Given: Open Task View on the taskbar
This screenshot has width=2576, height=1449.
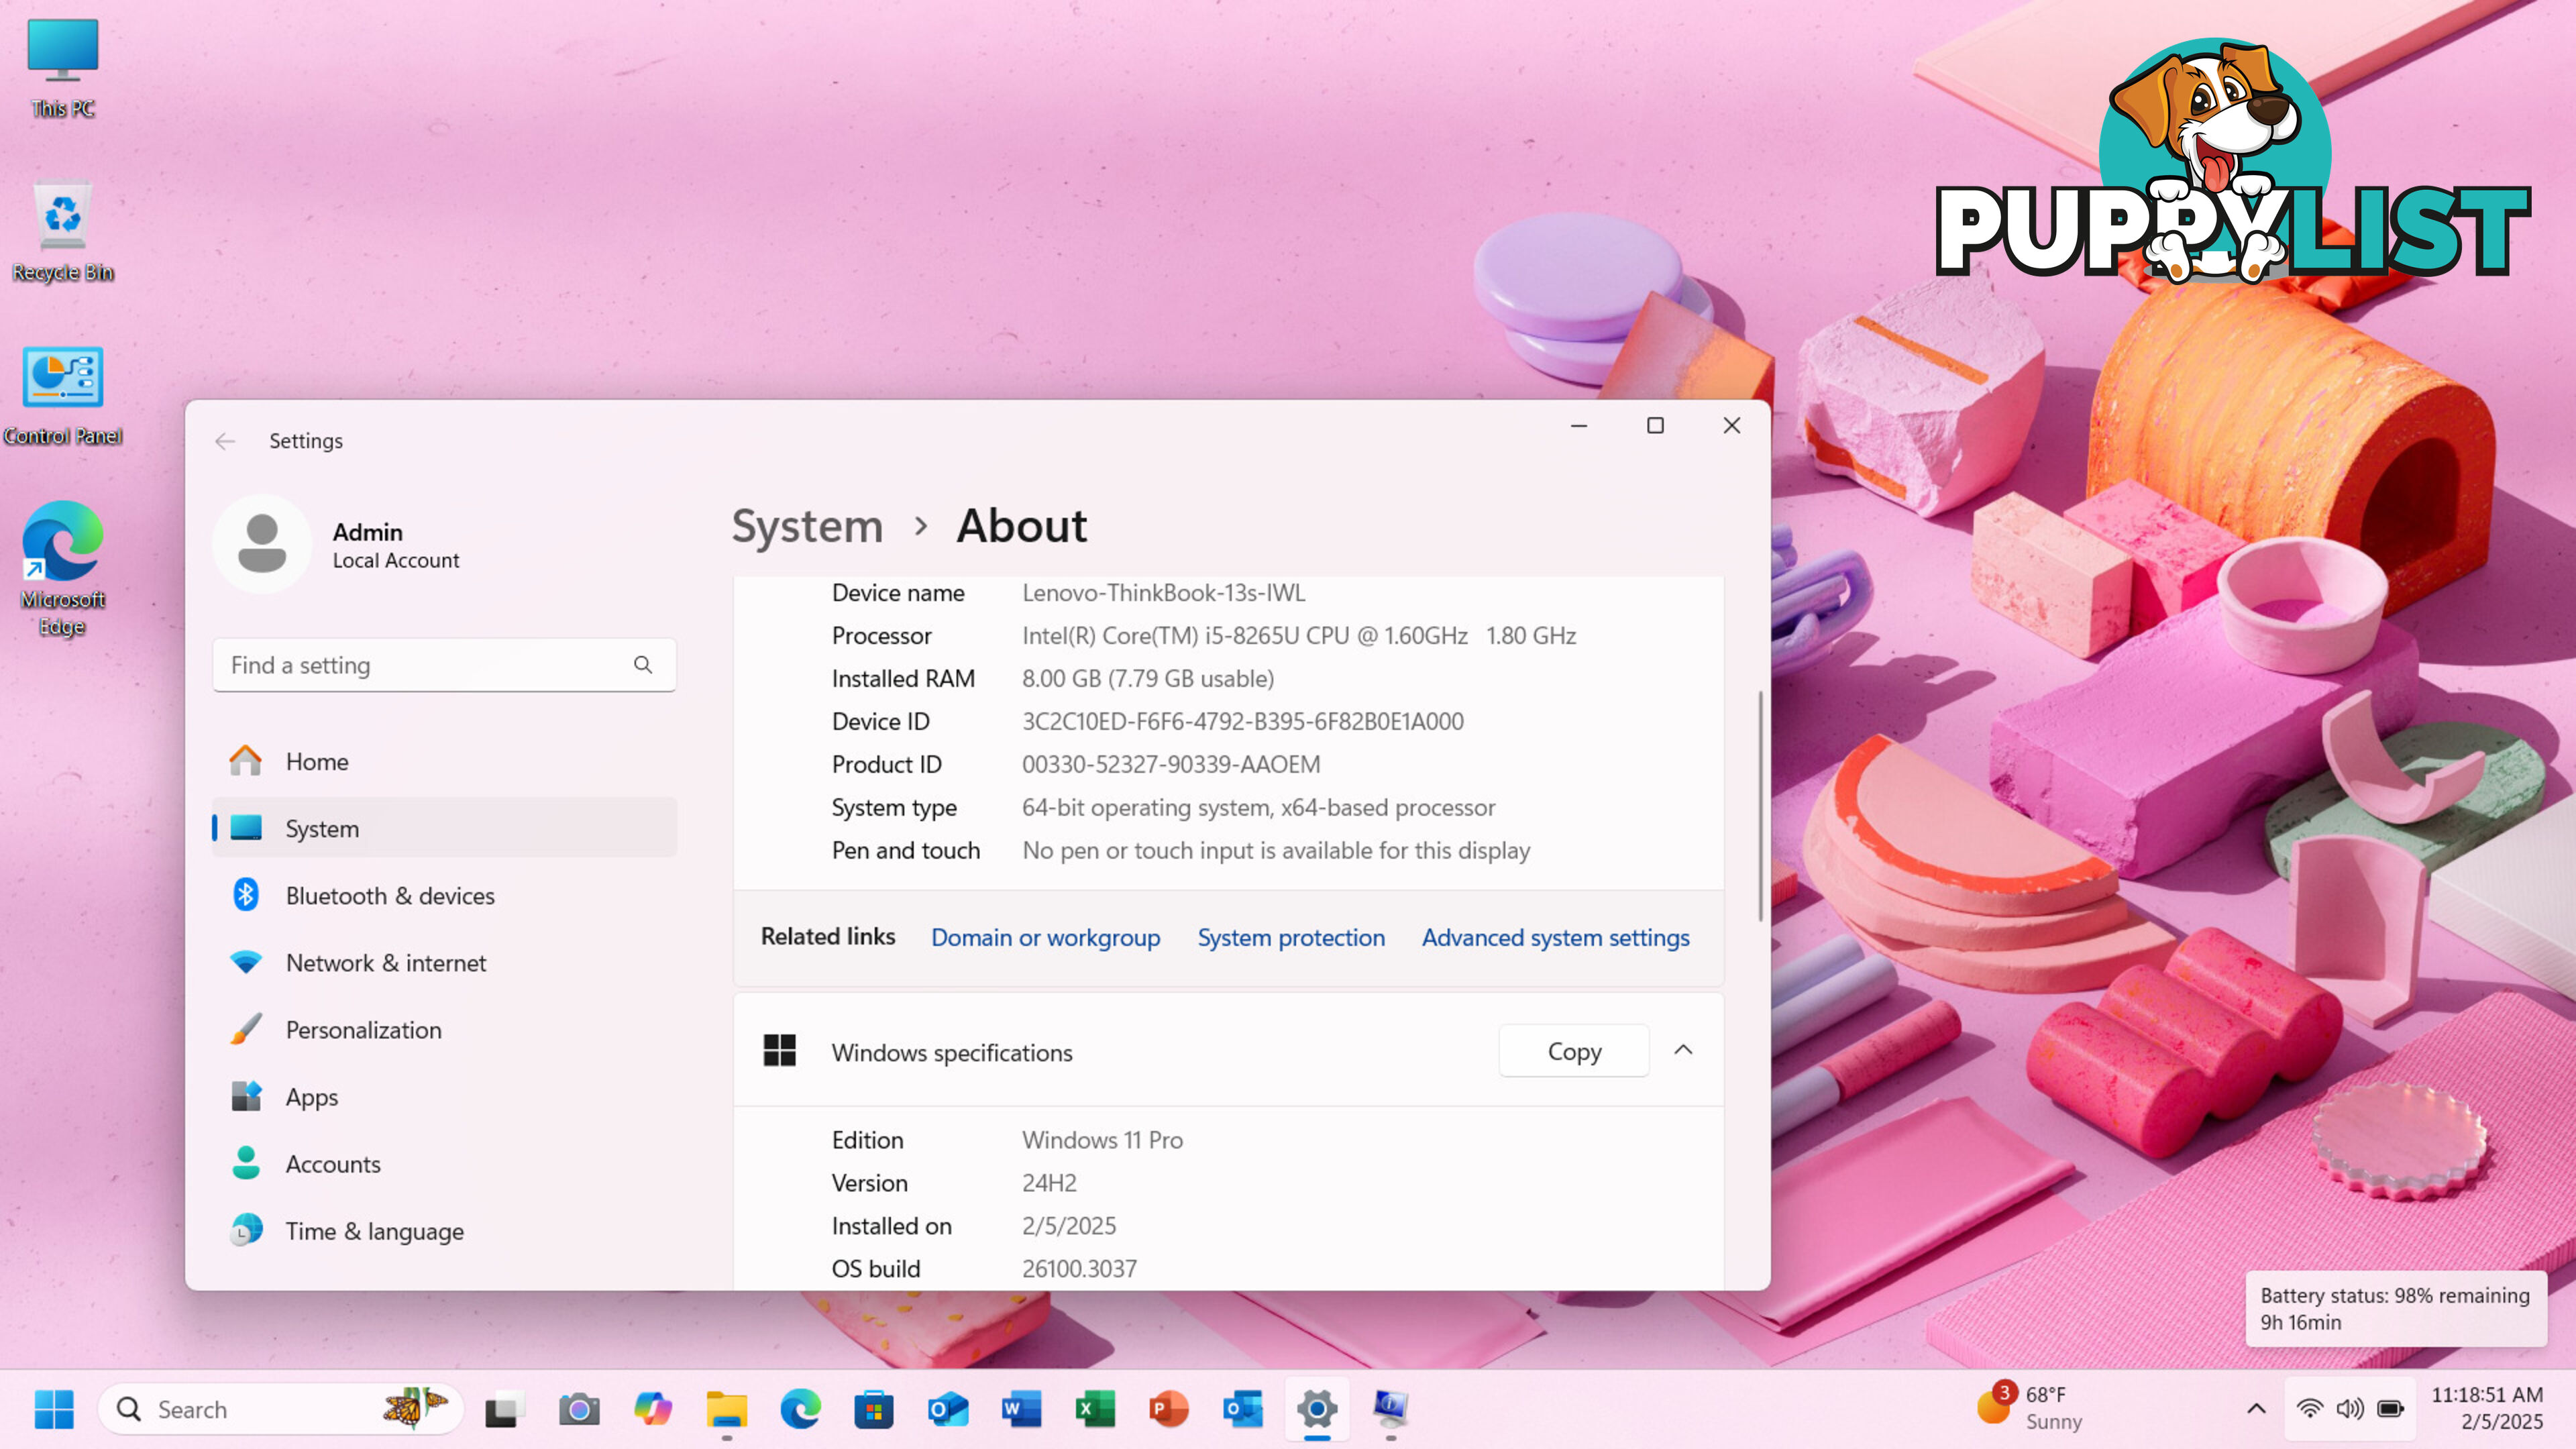Looking at the screenshot, I should click(505, 1409).
